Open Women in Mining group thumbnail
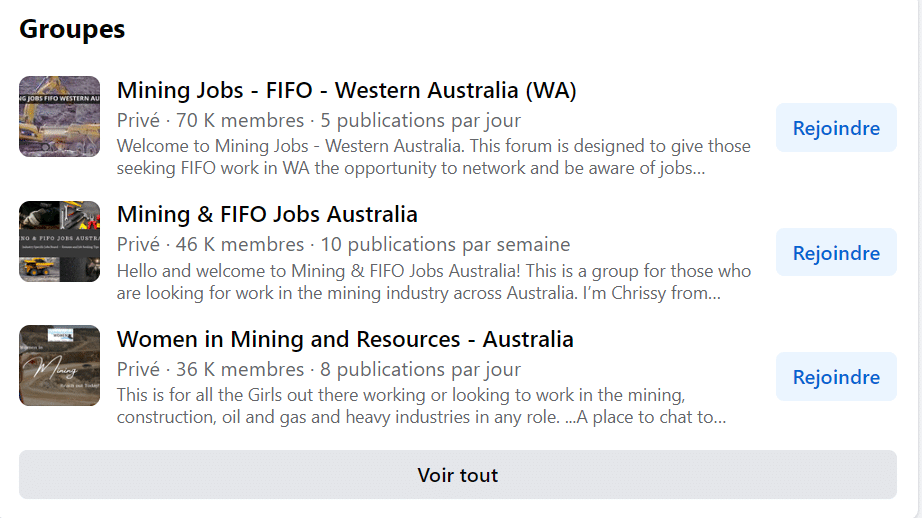 tap(59, 366)
